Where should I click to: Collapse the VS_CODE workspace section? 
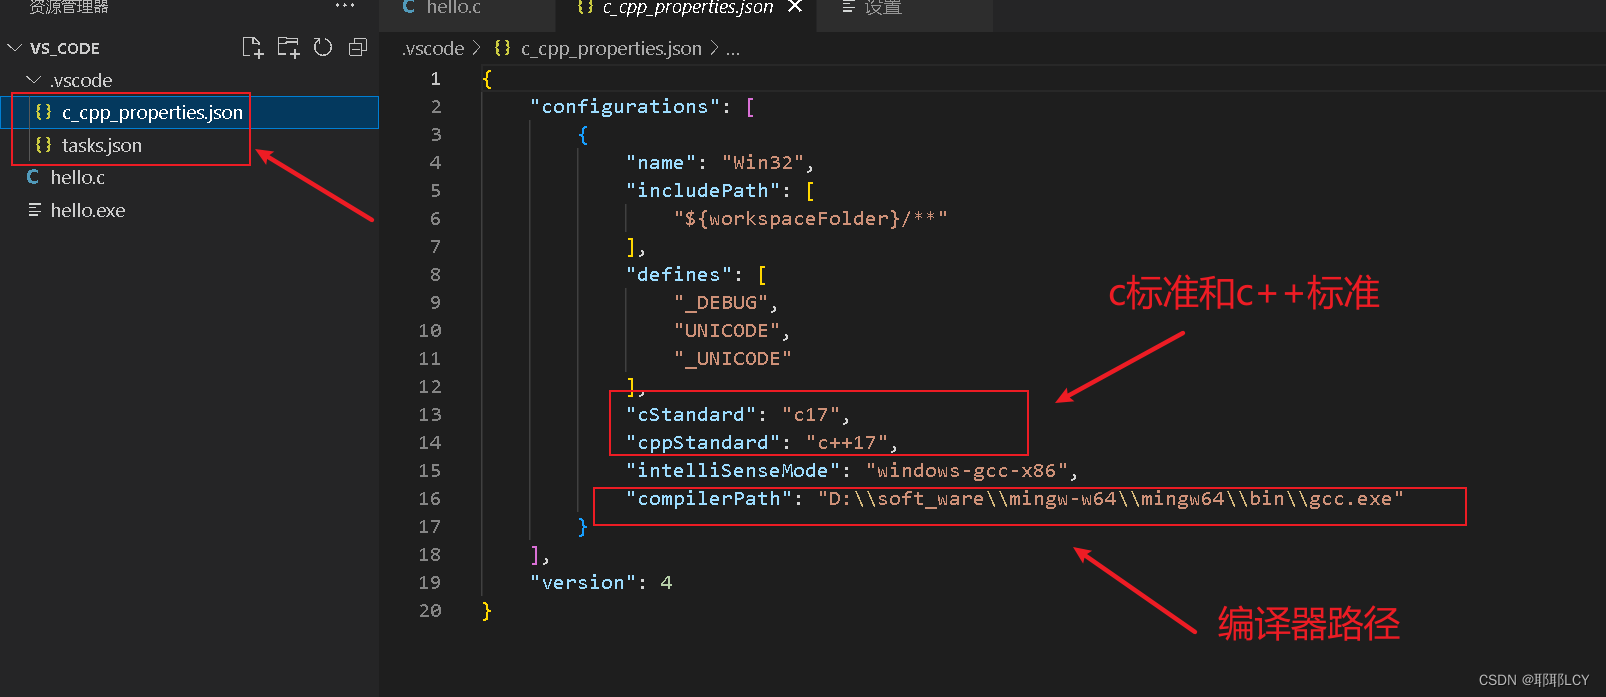point(15,48)
